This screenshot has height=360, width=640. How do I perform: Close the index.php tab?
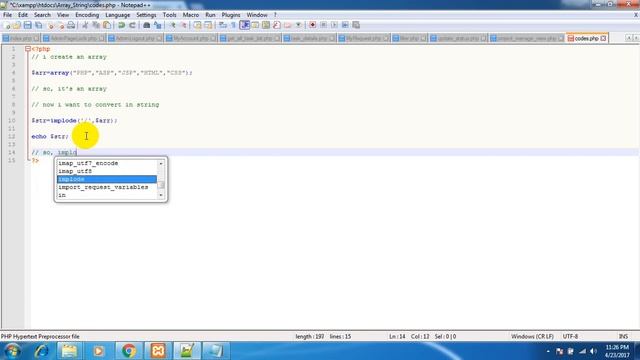[36, 38]
